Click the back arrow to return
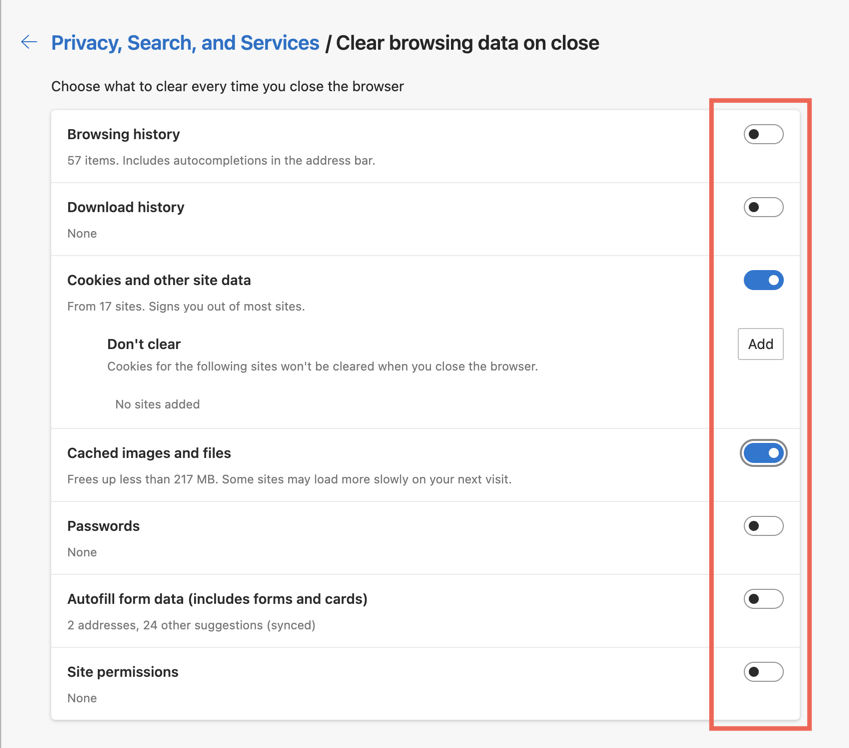This screenshot has height=748, width=849. point(28,42)
